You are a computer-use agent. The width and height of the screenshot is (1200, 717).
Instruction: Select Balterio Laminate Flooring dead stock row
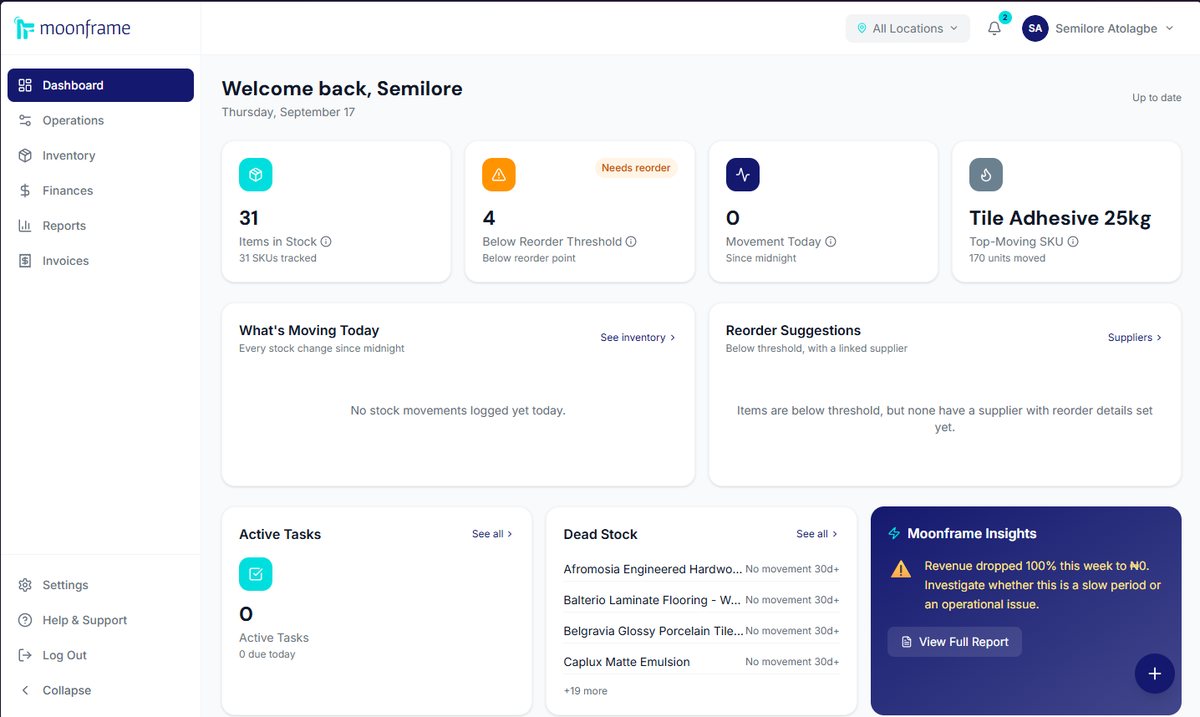(701, 600)
